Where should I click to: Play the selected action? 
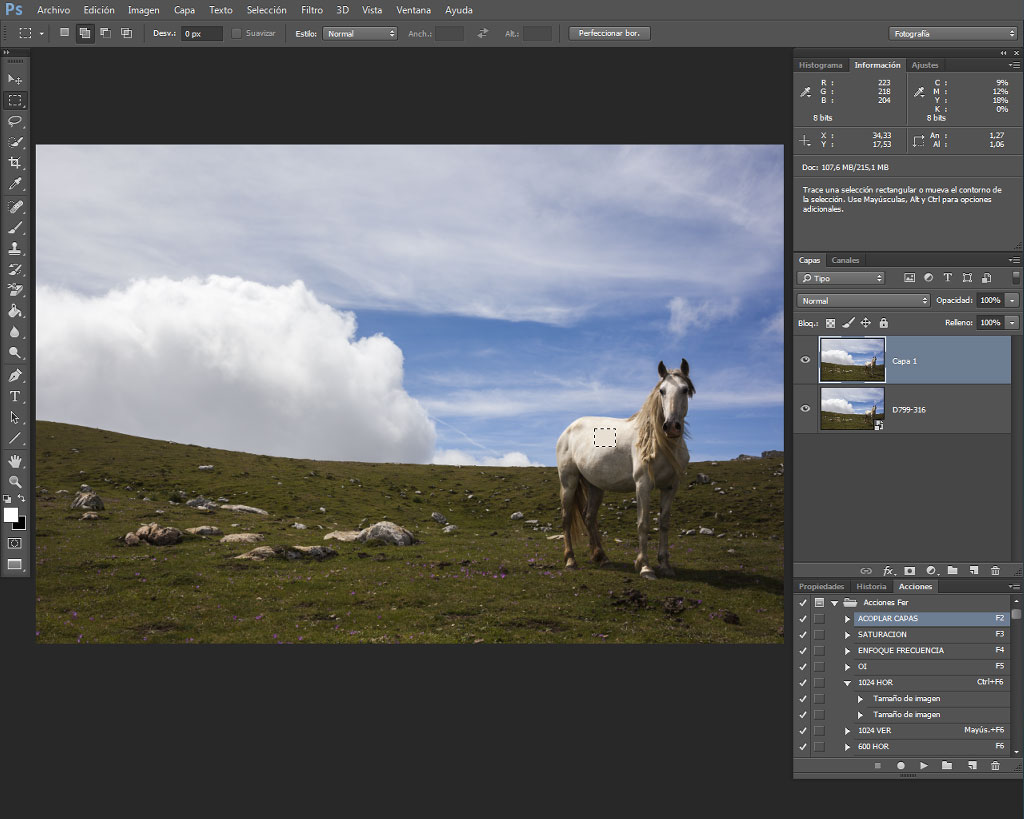coord(923,765)
